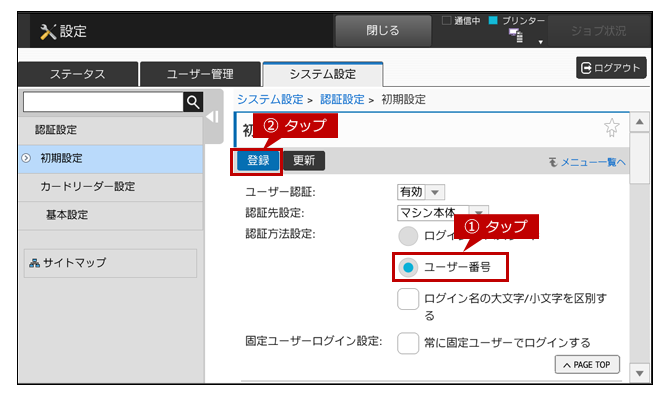Viewport: 670px width, 396px height.
Task: Enable 常に固定ユーザーでログインする checkbox
Action: 408,343
